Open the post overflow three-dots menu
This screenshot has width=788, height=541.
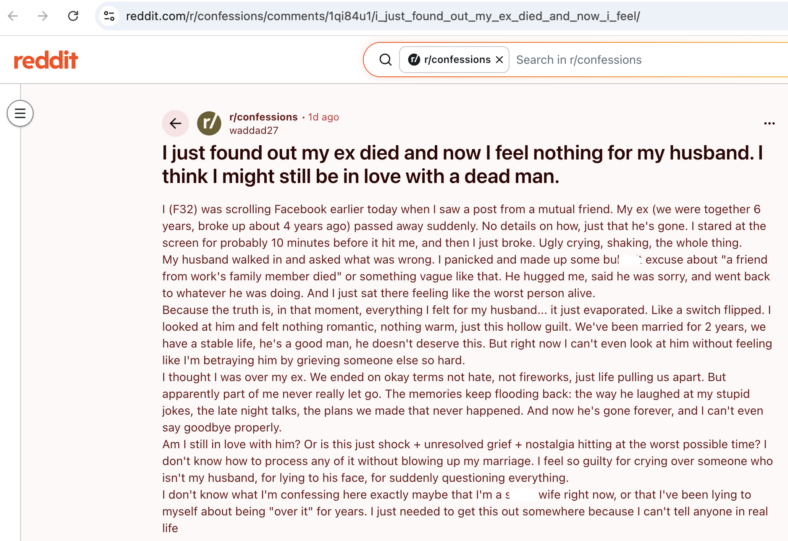(769, 123)
